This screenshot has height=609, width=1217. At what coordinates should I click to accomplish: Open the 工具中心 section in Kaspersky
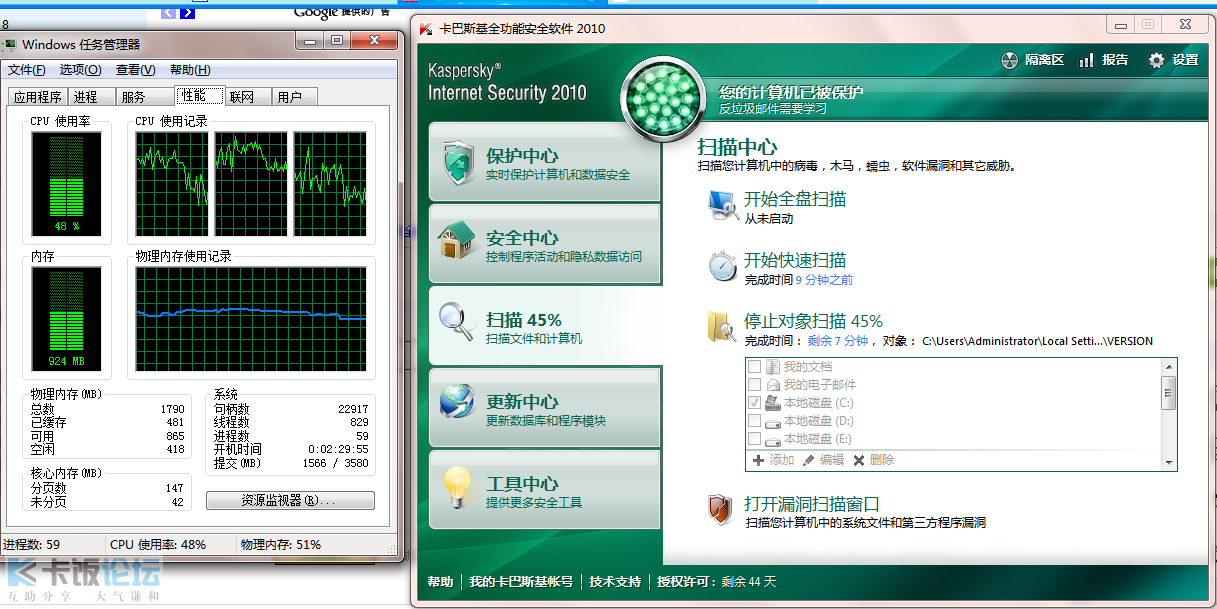(545, 490)
